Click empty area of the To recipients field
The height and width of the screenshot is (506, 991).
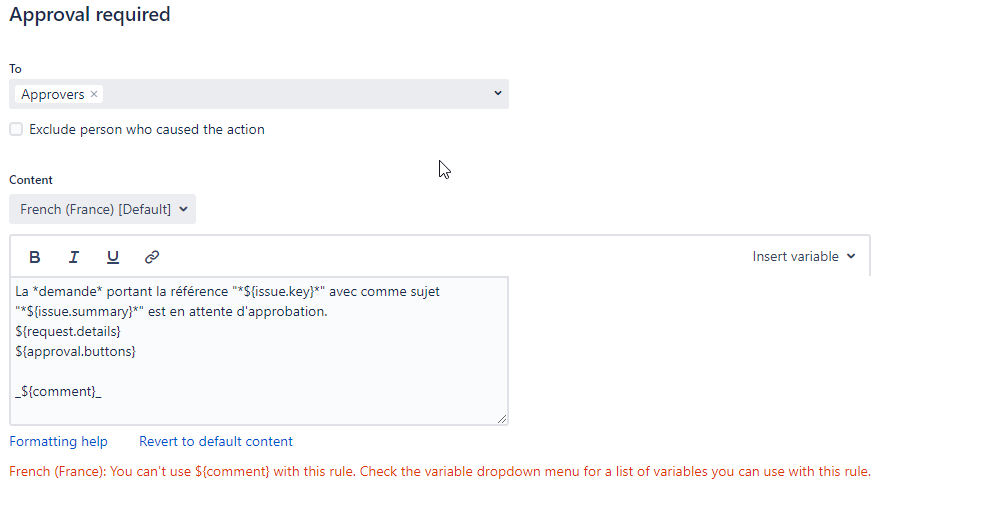[x=297, y=94]
